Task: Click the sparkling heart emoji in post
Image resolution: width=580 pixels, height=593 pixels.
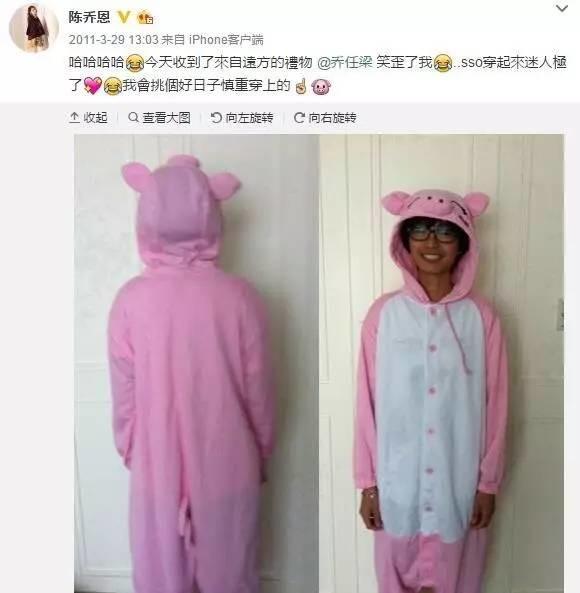Action: 93,86
